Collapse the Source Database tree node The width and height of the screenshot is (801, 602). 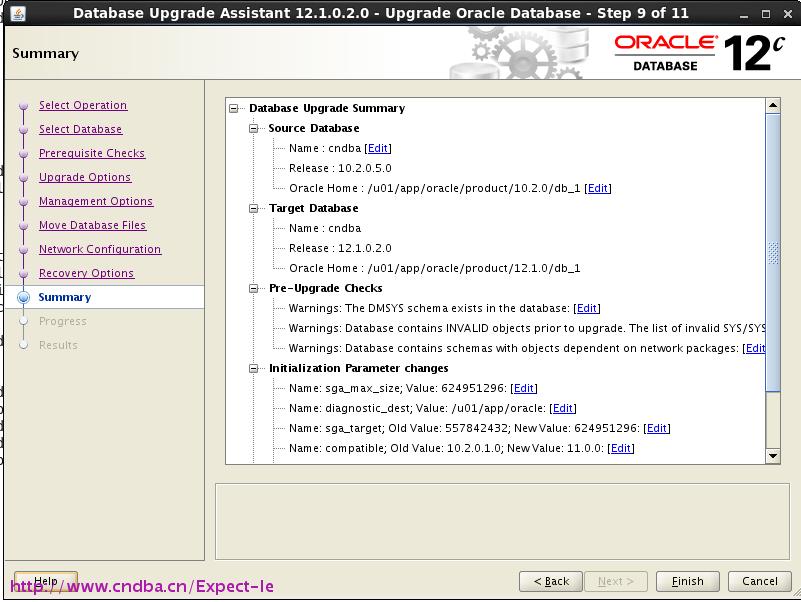[x=253, y=128]
